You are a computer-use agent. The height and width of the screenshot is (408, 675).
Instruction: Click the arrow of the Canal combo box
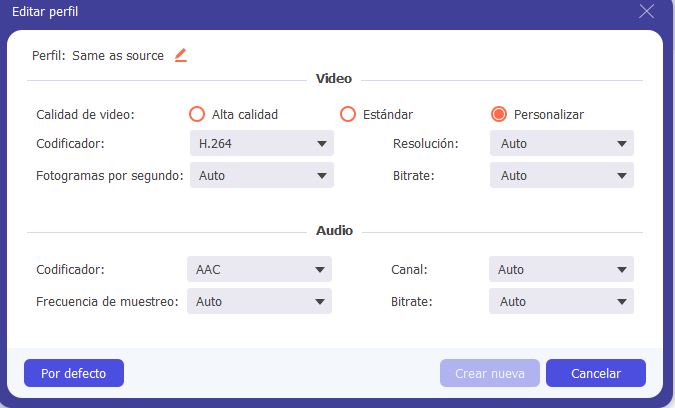(622, 270)
